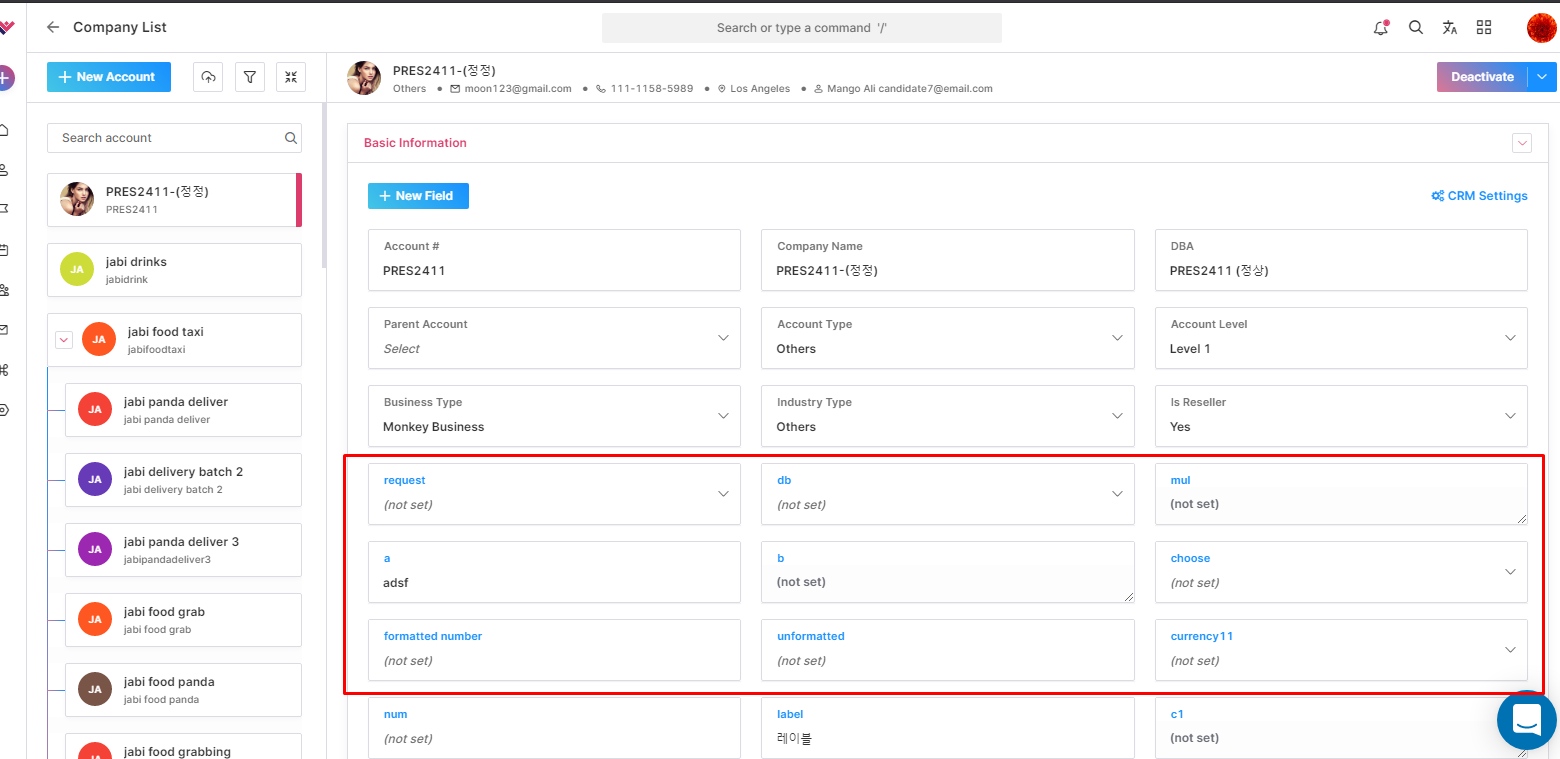Screen dimensions: 1560x759
Task: Click the jabi food panda brown avatar
Action: (x=95, y=689)
